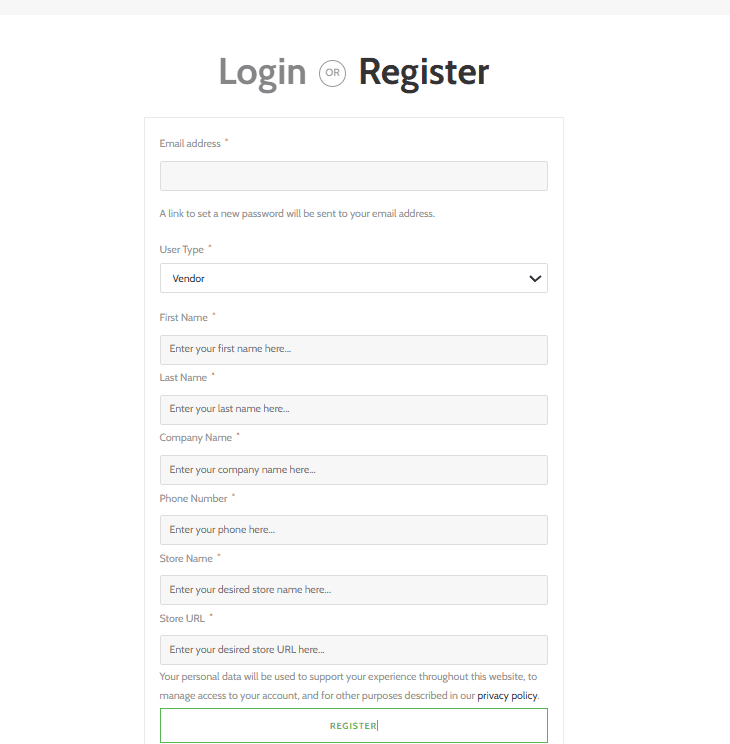
Task: Switch to the Login tab heading
Action: pos(262,72)
